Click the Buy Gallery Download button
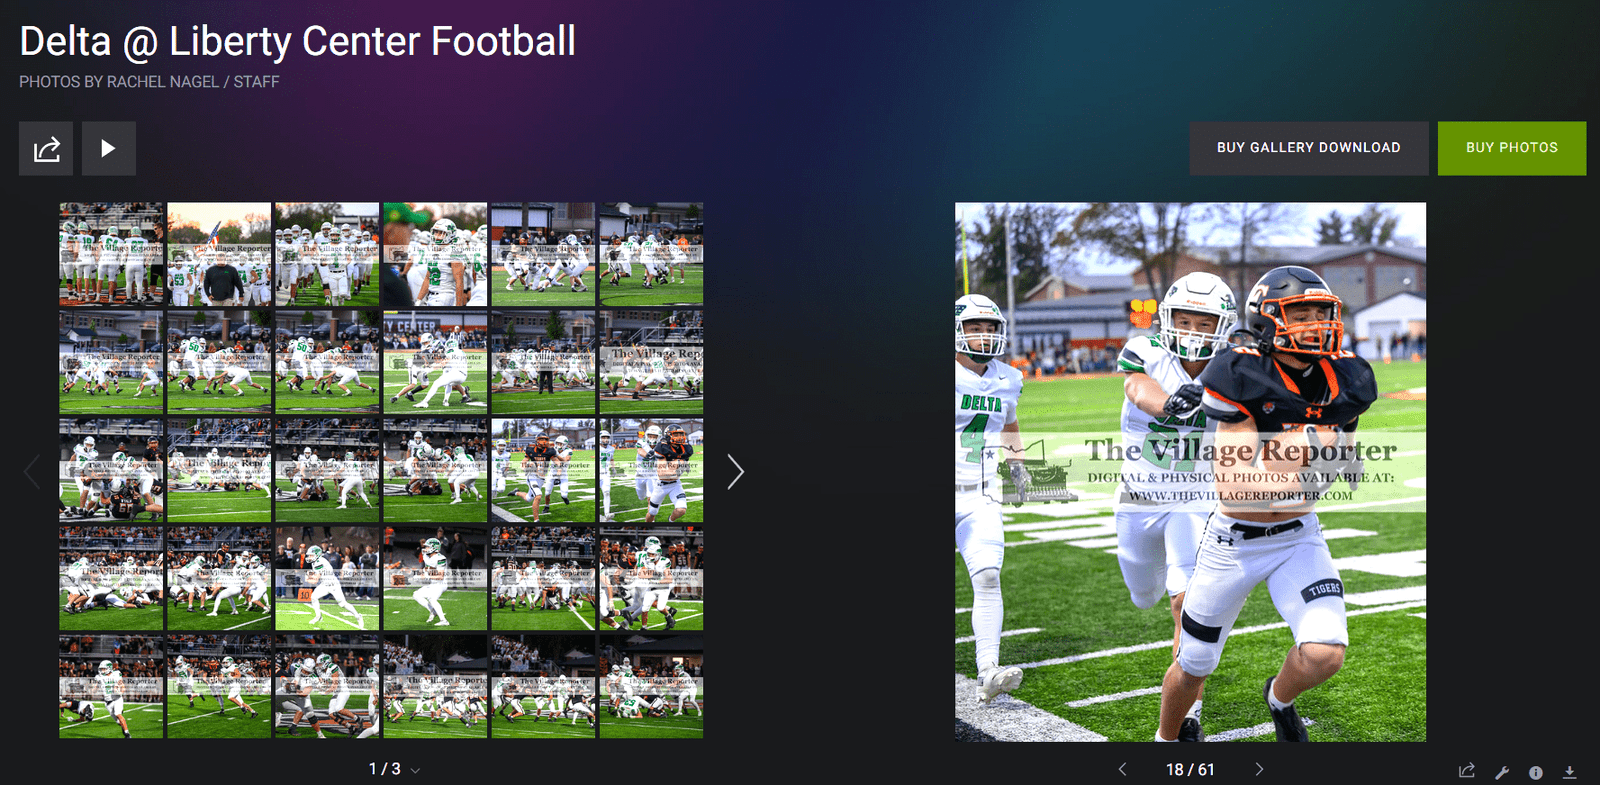 coord(1308,148)
